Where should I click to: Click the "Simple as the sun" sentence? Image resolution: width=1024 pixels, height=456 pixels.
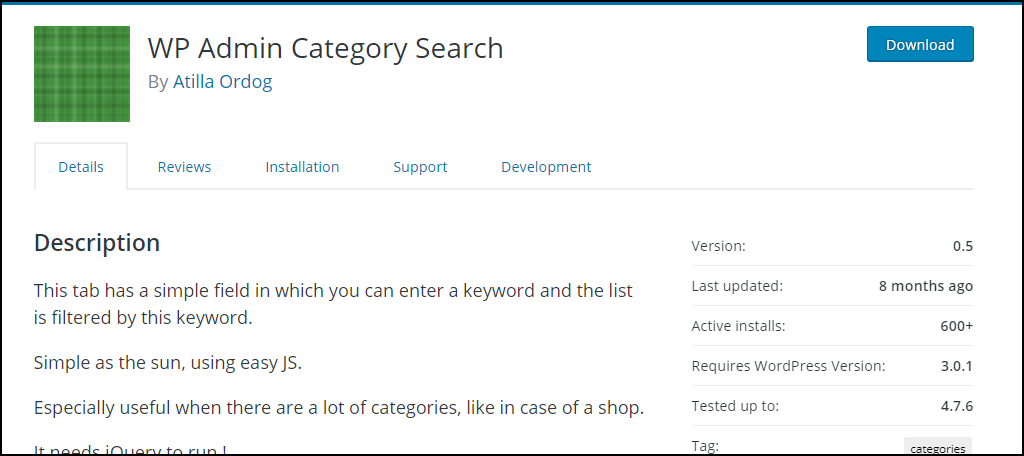point(168,363)
